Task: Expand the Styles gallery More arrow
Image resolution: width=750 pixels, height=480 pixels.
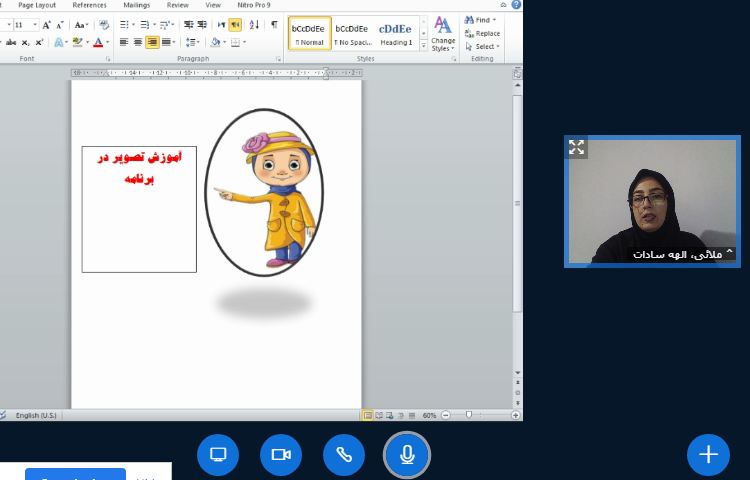Action: point(423,45)
